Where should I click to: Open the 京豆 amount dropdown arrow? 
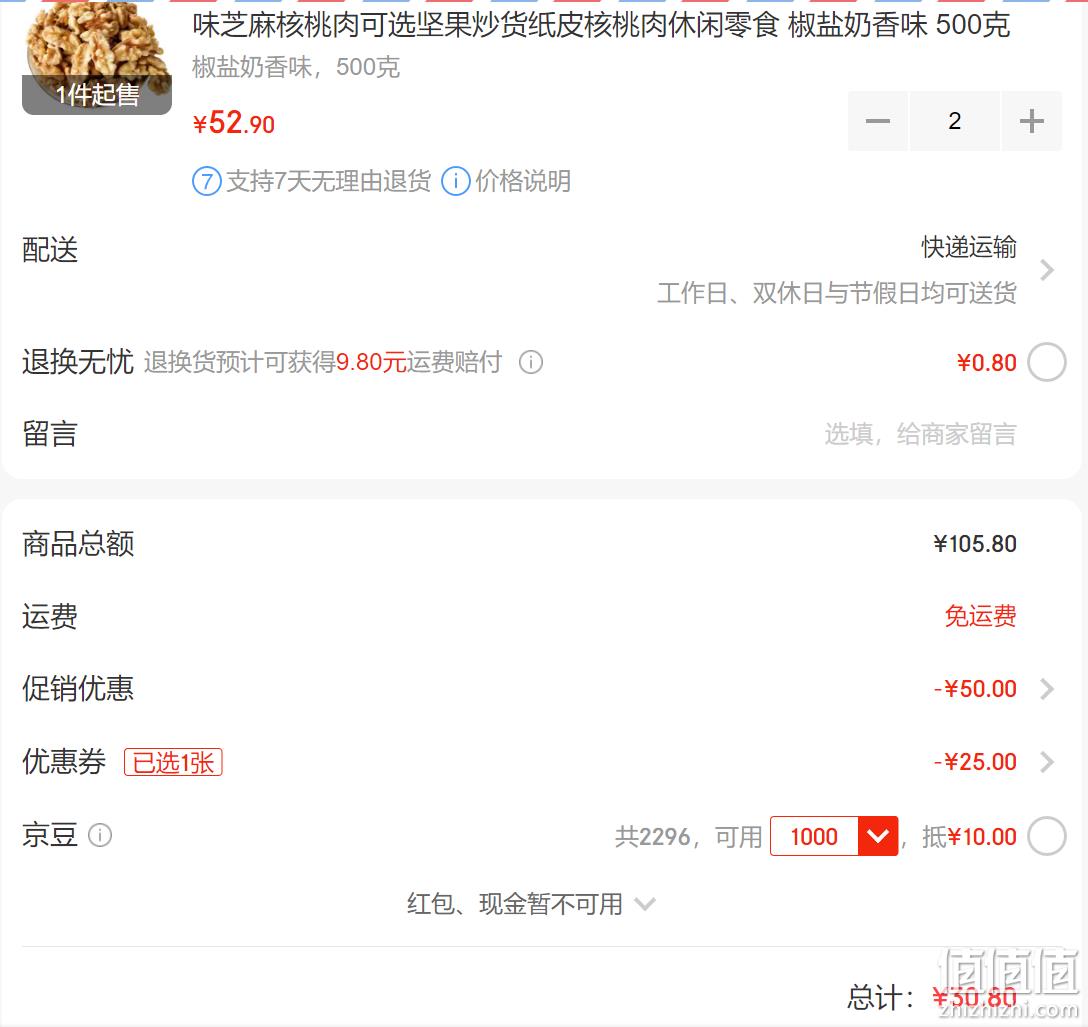(x=878, y=836)
